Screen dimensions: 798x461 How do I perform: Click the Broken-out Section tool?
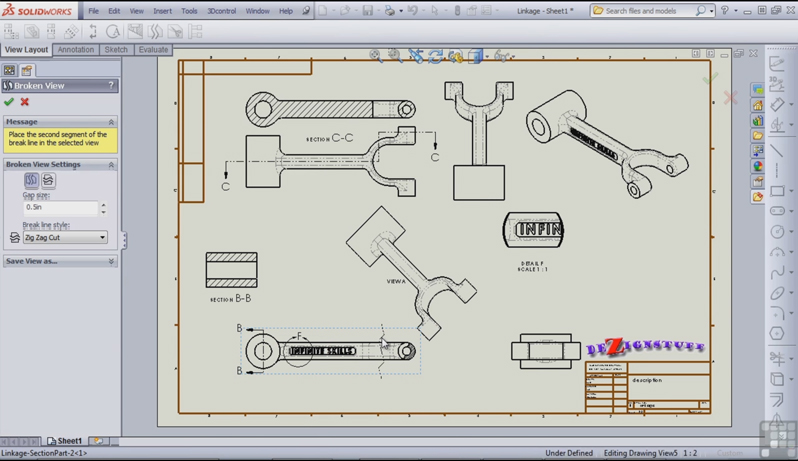point(135,32)
